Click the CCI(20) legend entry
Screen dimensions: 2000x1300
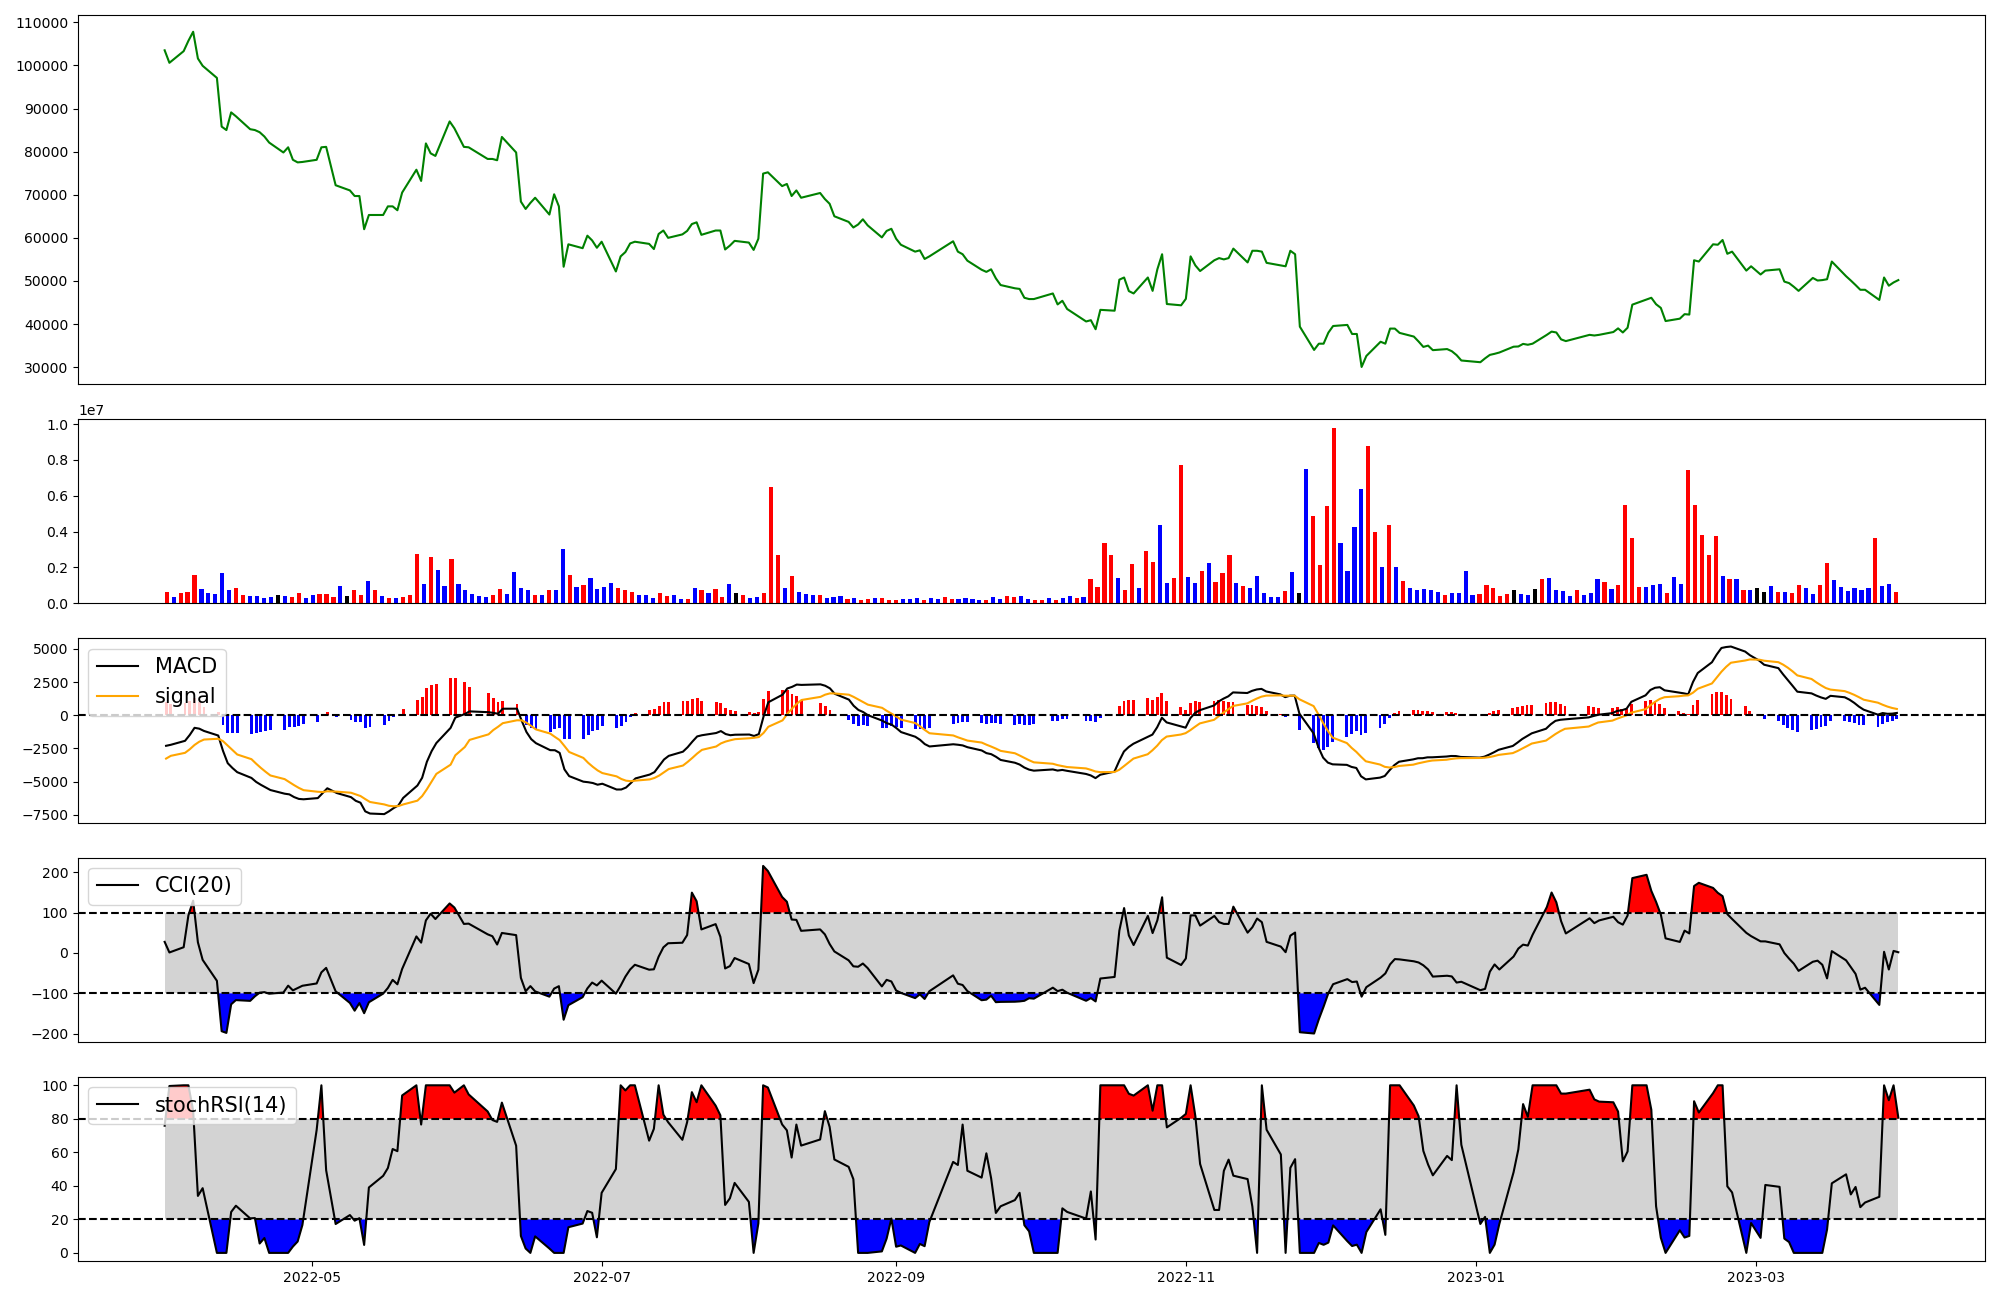click(x=192, y=885)
